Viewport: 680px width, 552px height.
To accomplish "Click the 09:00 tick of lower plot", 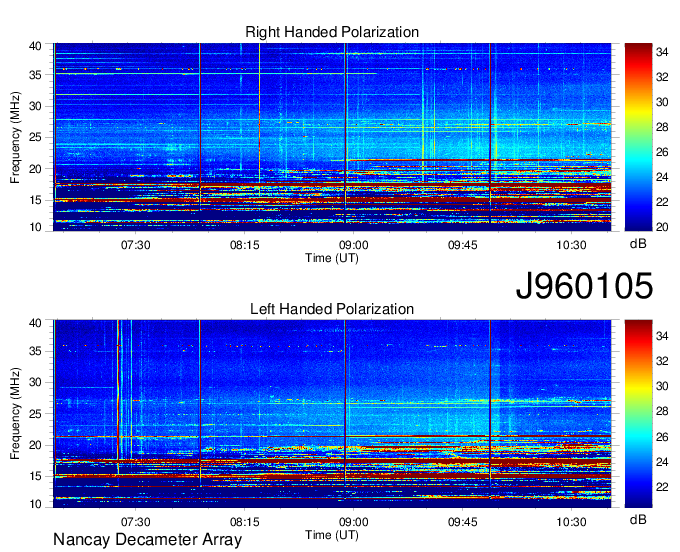I will point(353,522).
